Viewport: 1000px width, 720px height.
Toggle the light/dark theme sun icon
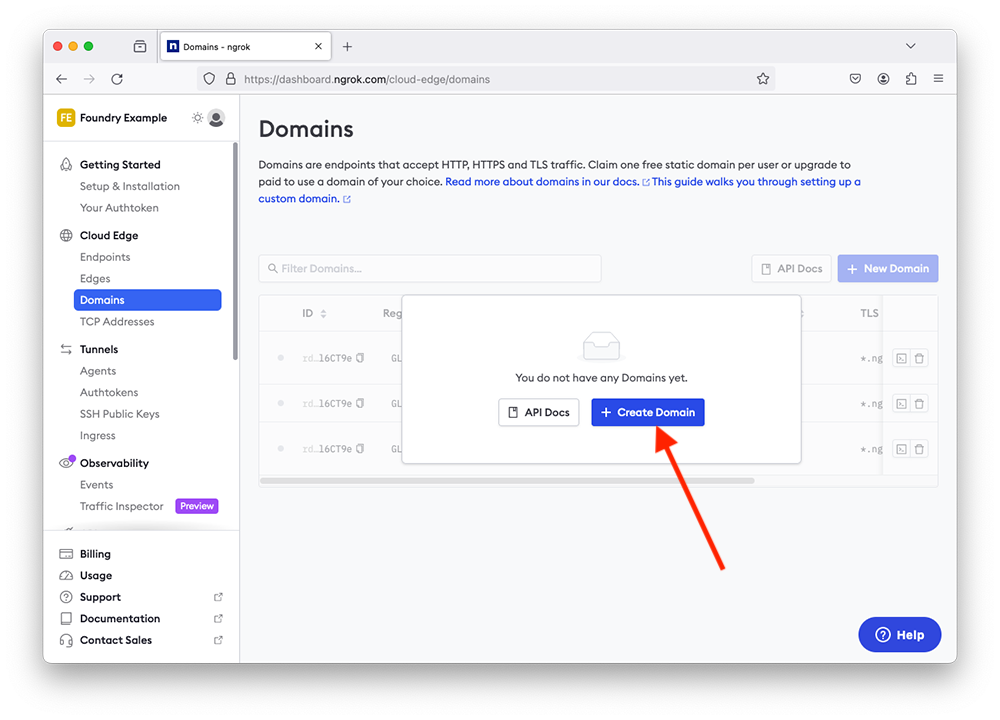(198, 118)
